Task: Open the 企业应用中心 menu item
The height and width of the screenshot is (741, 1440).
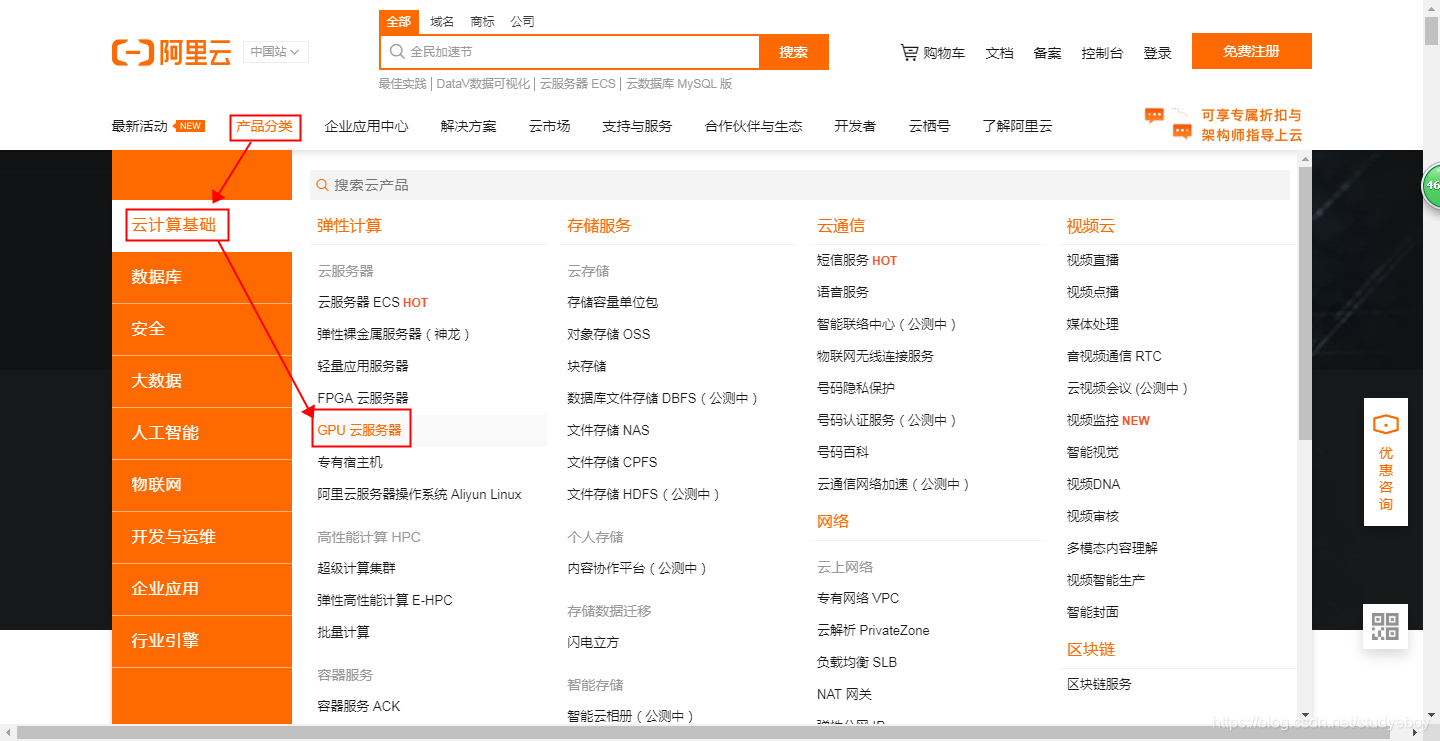Action: (x=366, y=126)
